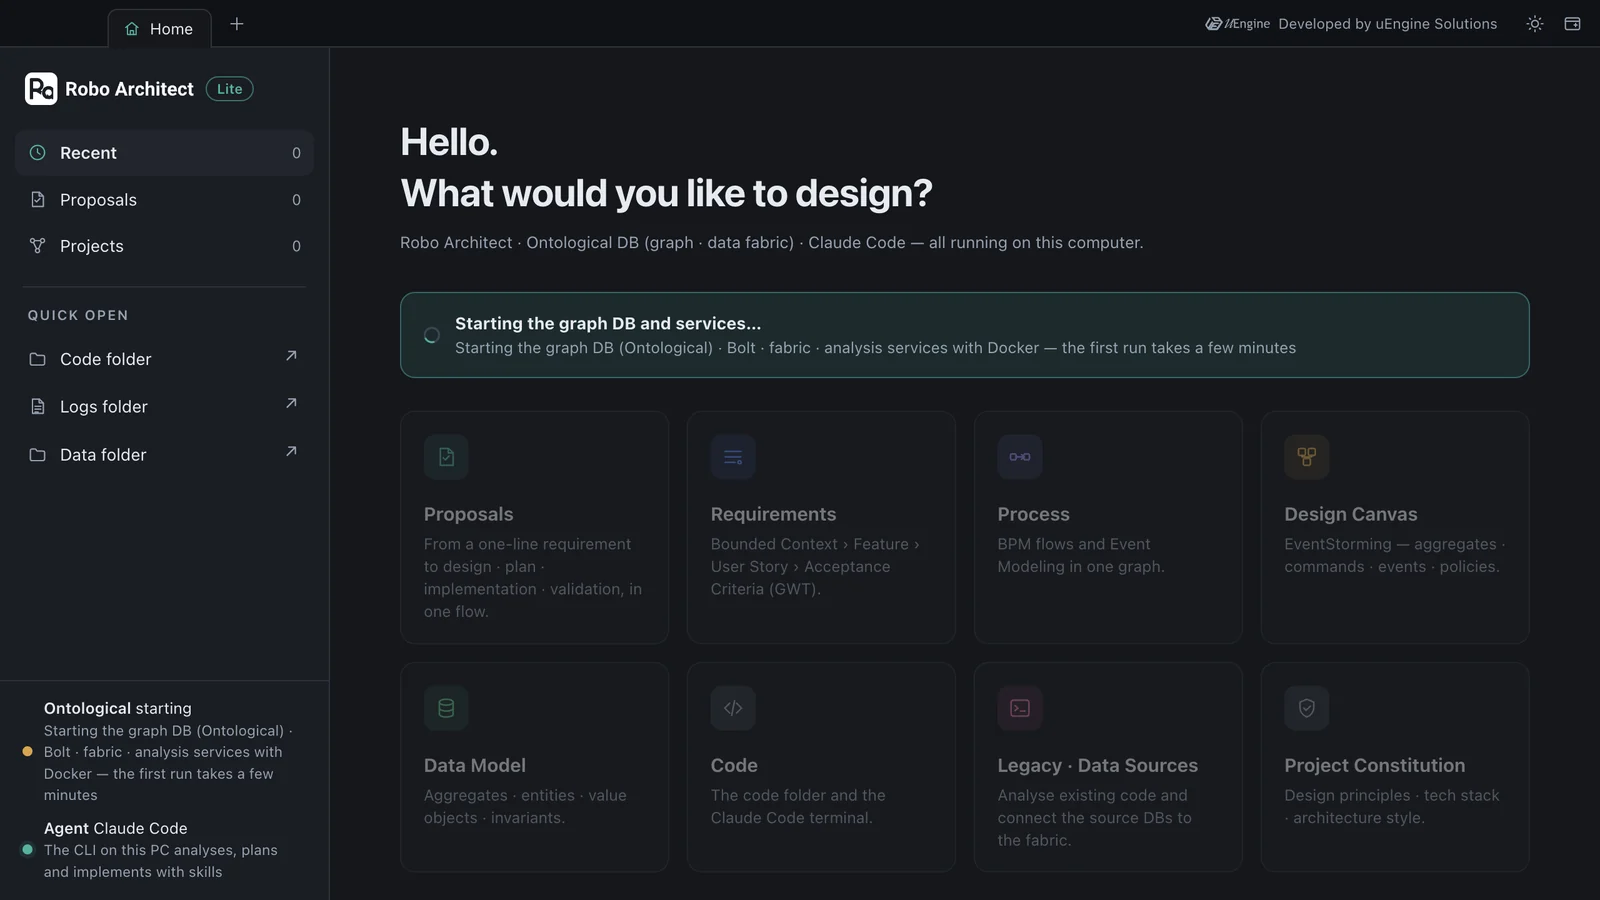
Task: Click the external-link arrow beside Logs folder
Action: [x=291, y=404]
